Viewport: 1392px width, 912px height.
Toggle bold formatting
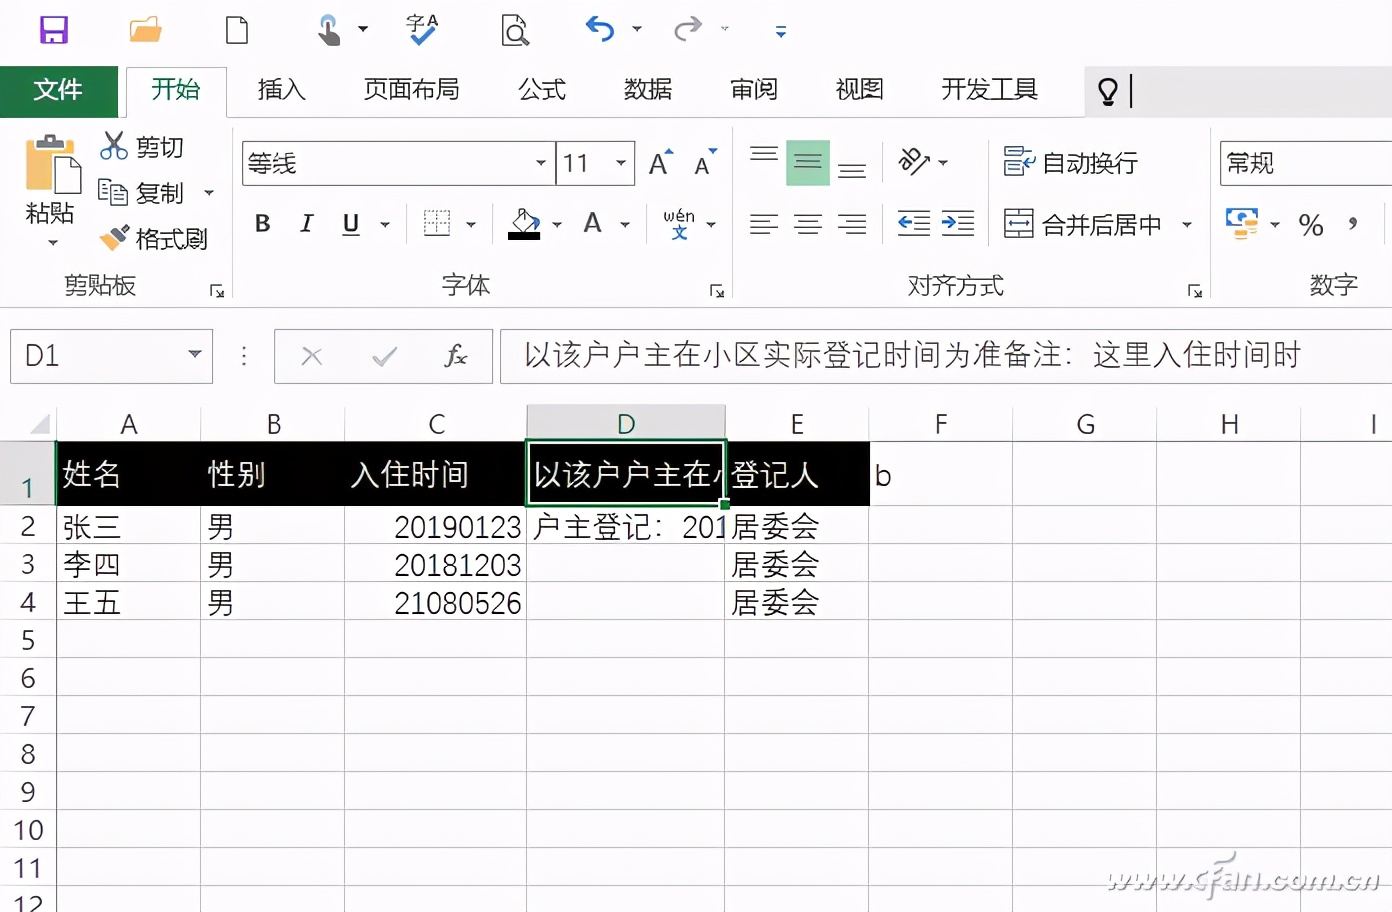point(263,224)
